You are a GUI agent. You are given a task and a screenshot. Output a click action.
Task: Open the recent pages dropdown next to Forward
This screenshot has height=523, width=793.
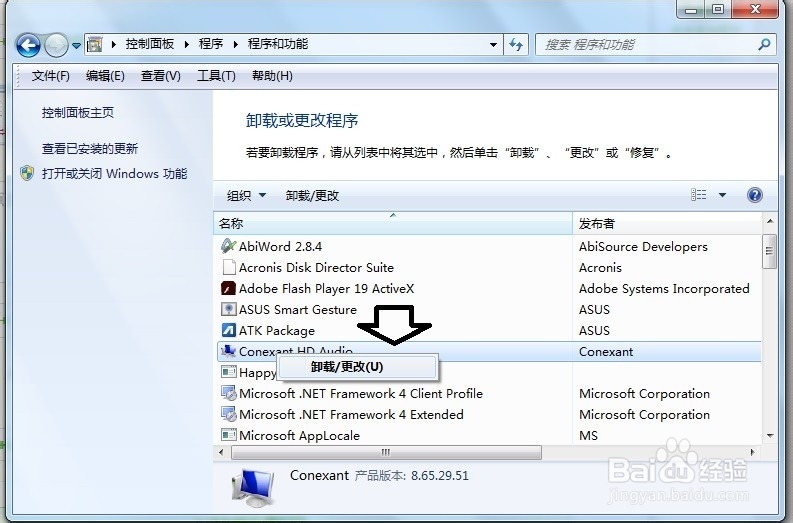76,46
